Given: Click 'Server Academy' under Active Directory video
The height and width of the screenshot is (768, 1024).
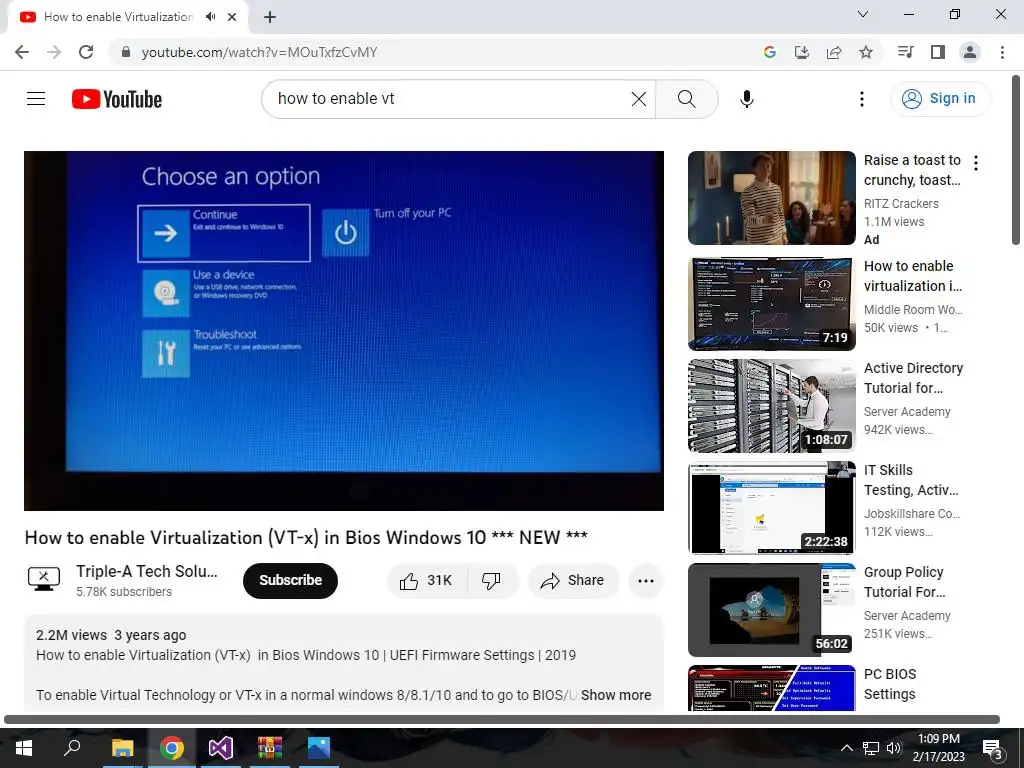Looking at the screenshot, I should pos(907,411).
